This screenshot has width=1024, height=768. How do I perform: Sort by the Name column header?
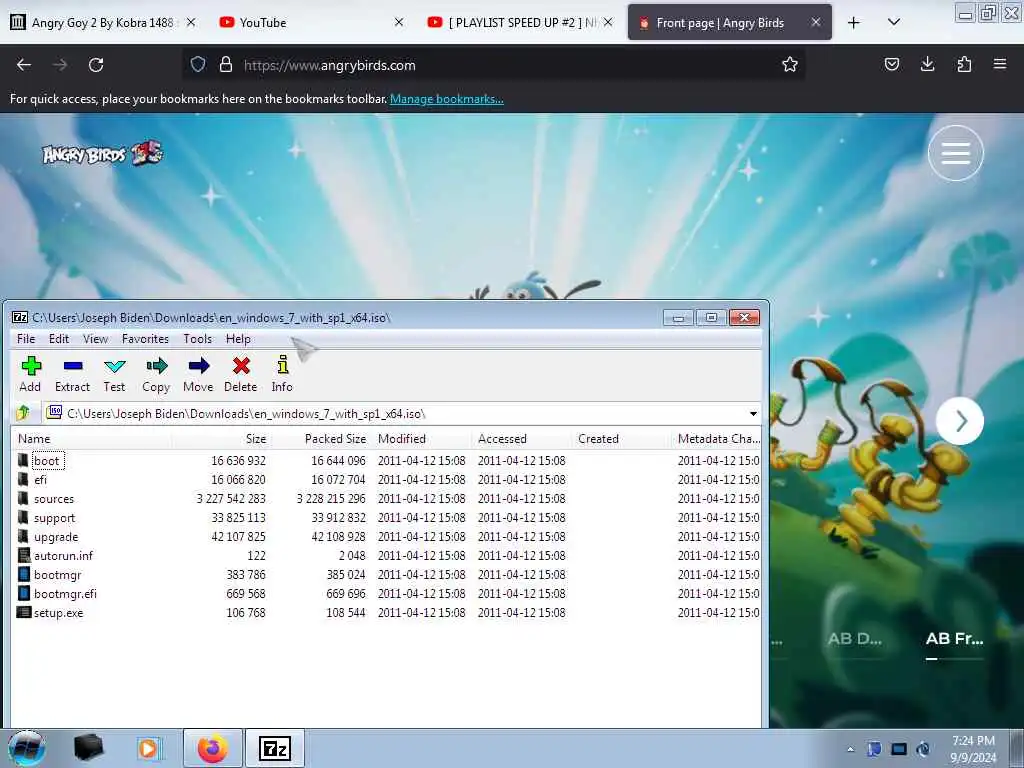point(91,439)
